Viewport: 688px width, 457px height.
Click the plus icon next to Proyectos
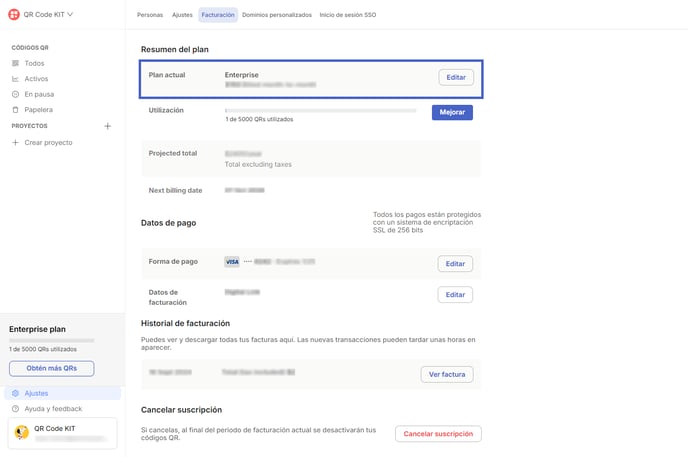tap(108, 126)
